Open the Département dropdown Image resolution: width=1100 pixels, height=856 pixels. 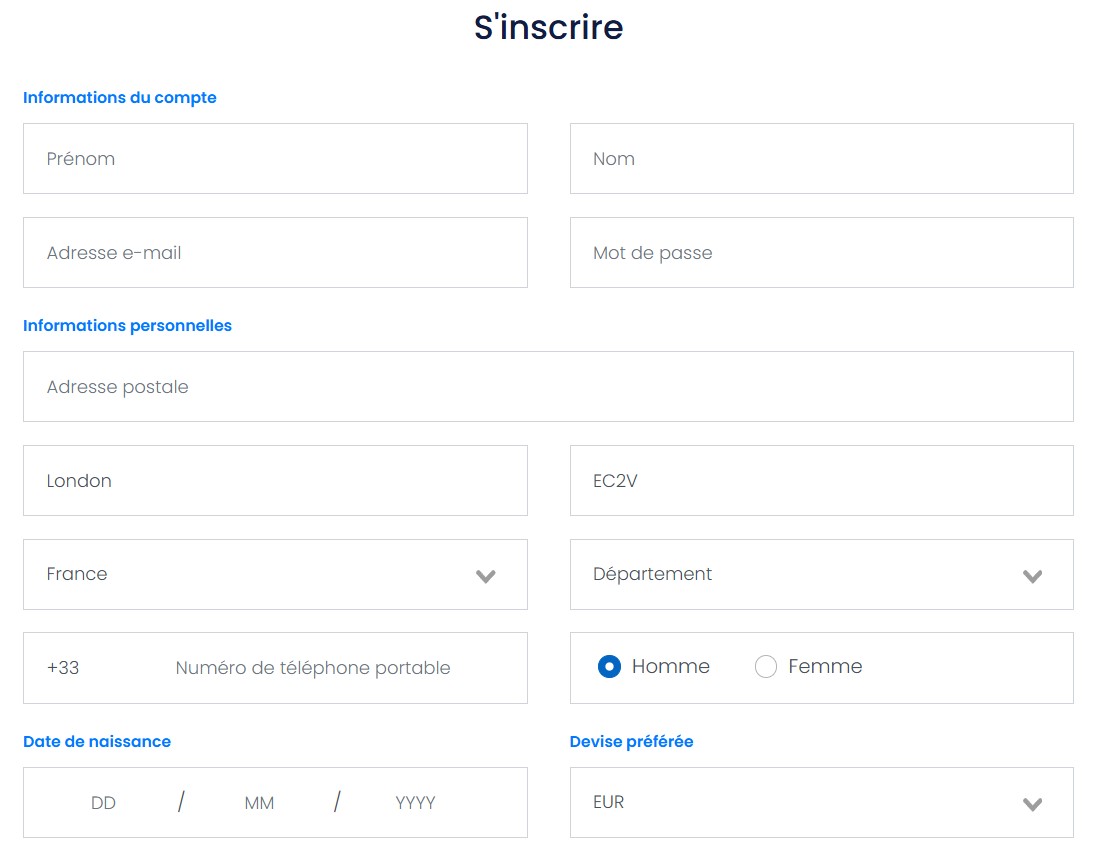[x=821, y=575]
